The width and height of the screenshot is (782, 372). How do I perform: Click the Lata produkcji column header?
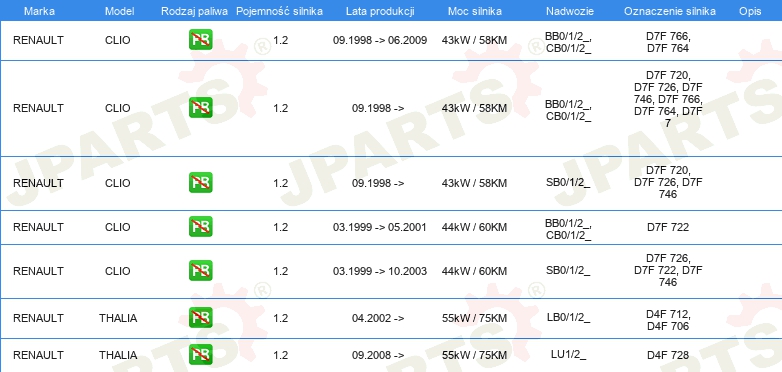click(380, 11)
